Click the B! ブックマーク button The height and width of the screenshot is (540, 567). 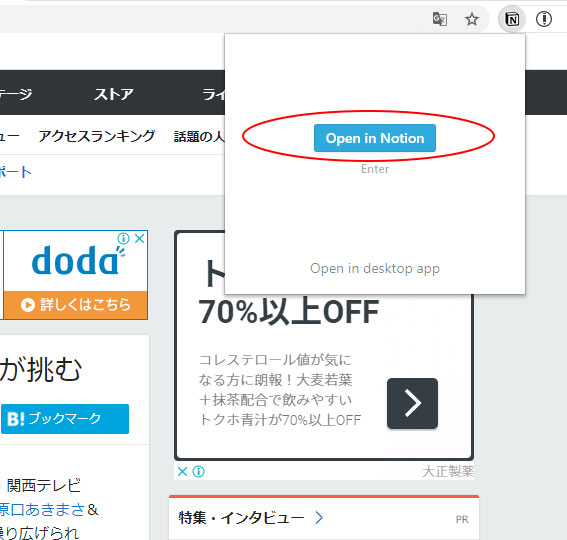coord(65,418)
